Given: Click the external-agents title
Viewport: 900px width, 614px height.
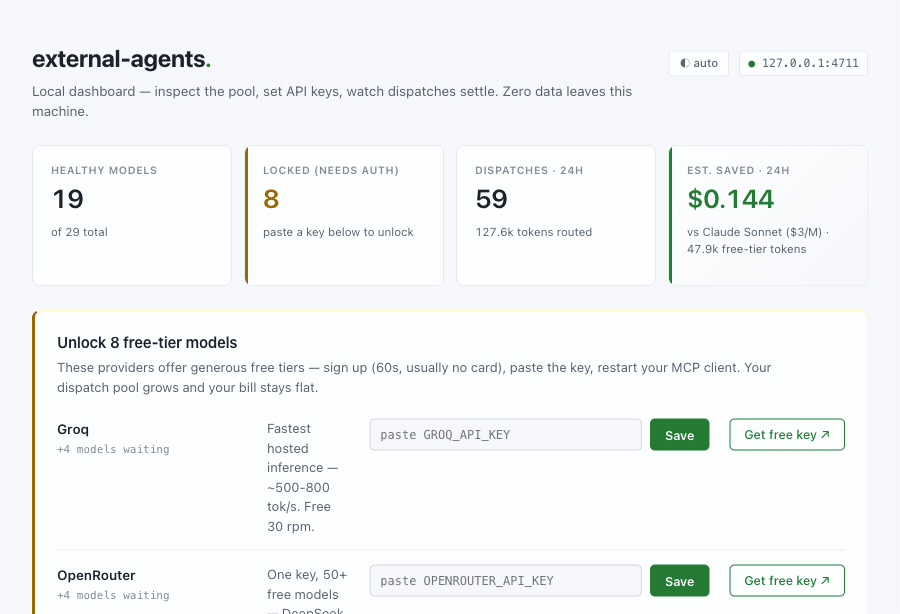Looking at the screenshot, I should 121,59.
